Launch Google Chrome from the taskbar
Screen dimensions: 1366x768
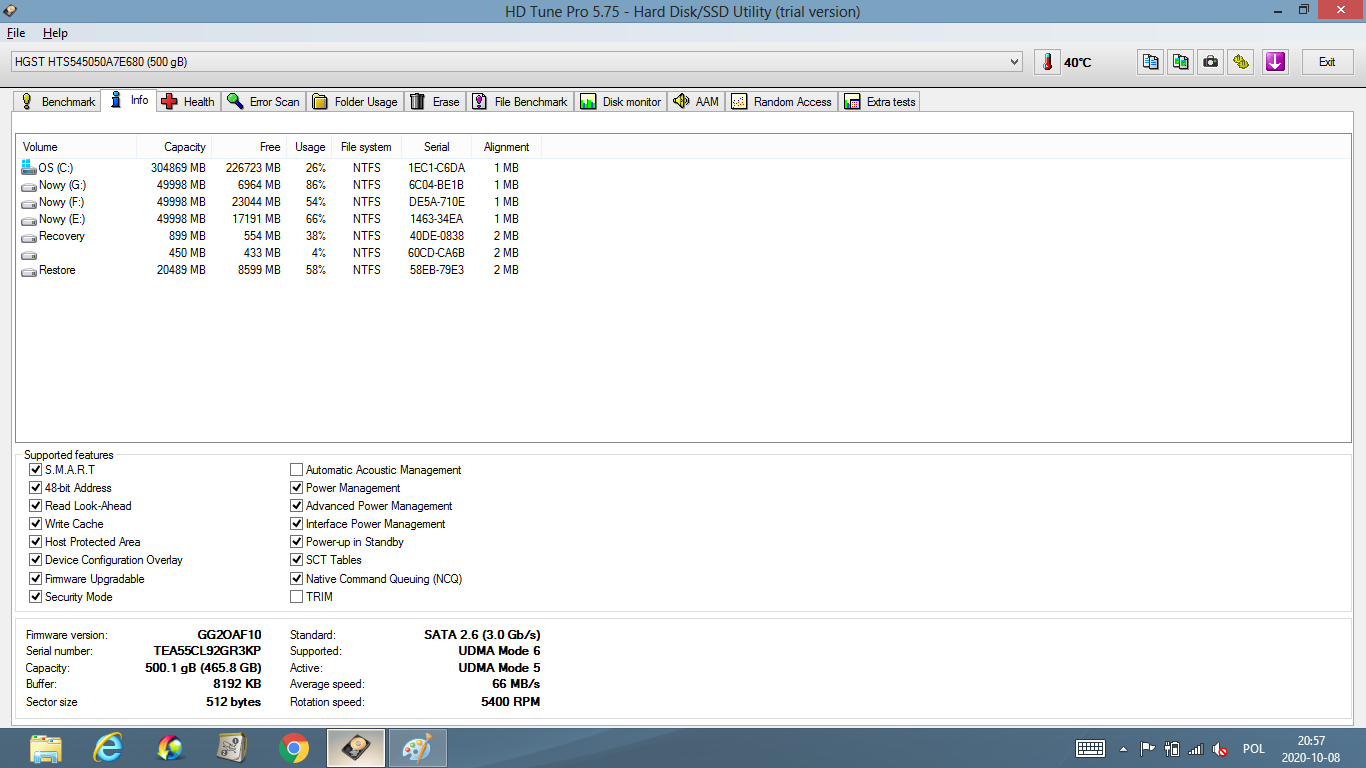[x=294, y=748]
